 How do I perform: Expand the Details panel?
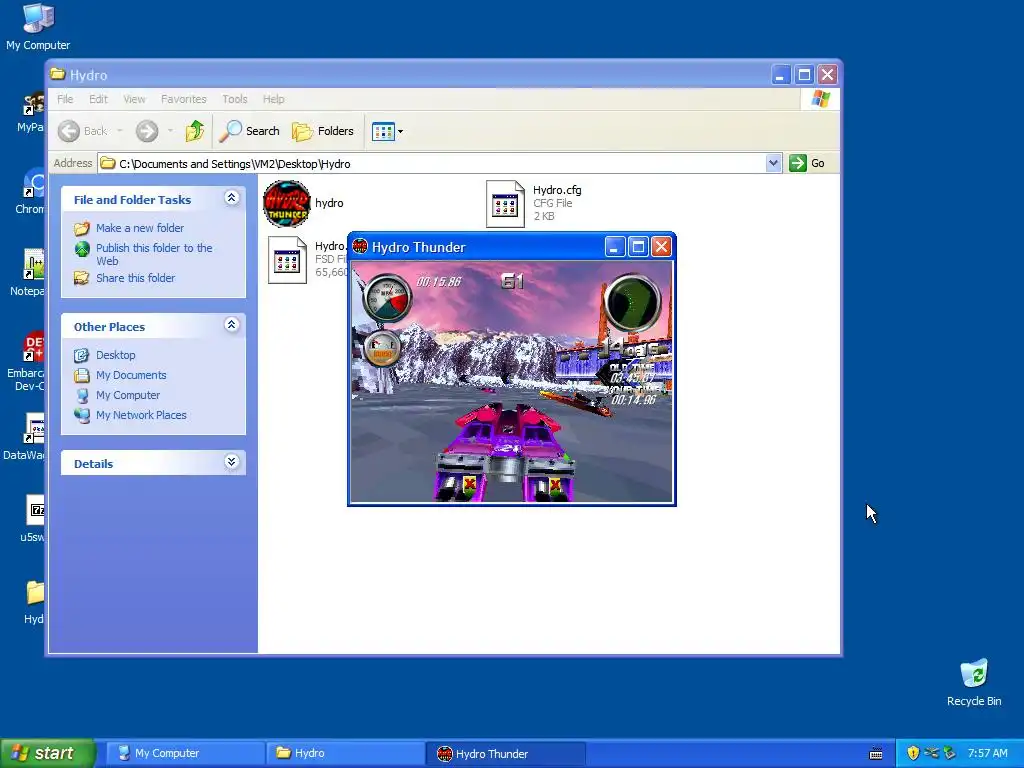(x=232, y=462)
